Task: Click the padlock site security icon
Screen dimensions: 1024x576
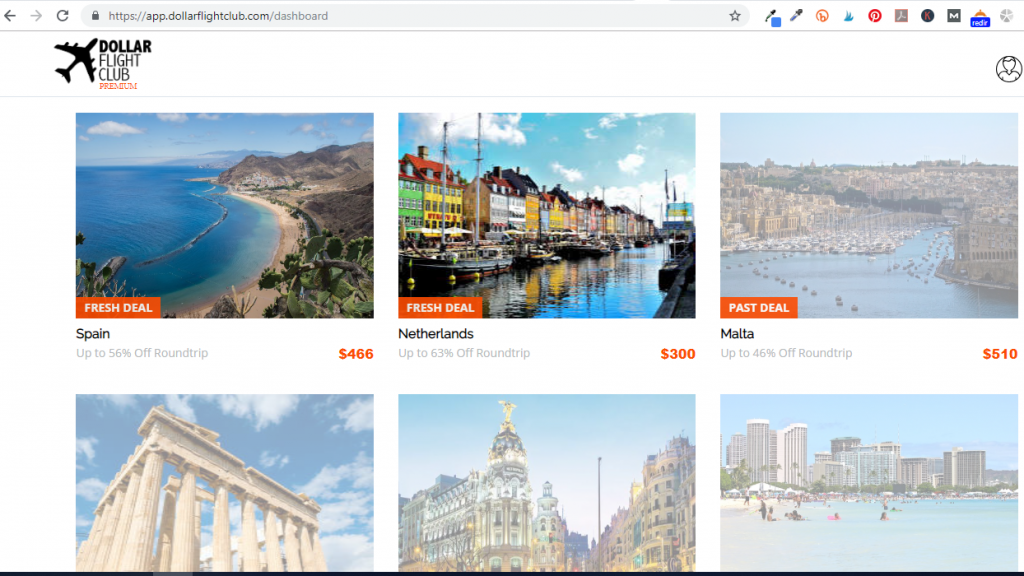Action: click(95, 16)
